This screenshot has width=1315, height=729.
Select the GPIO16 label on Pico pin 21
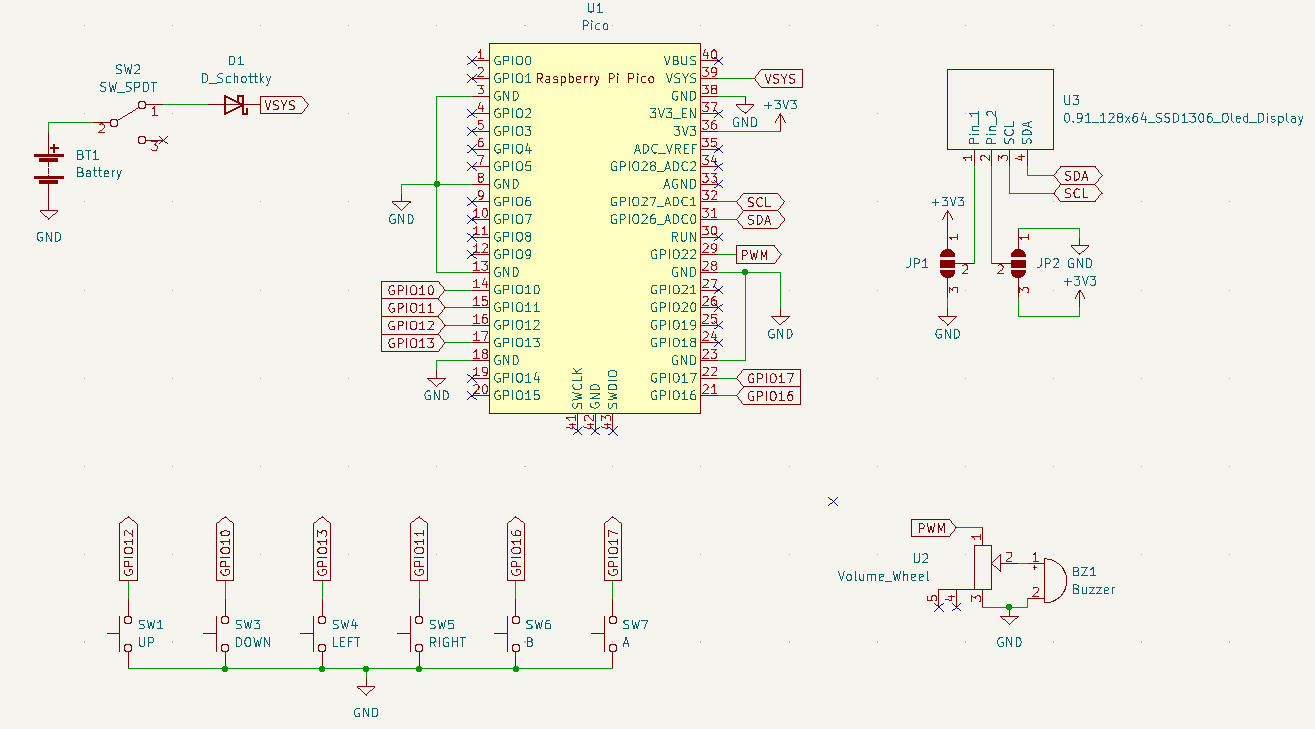[x=769, y=396]
